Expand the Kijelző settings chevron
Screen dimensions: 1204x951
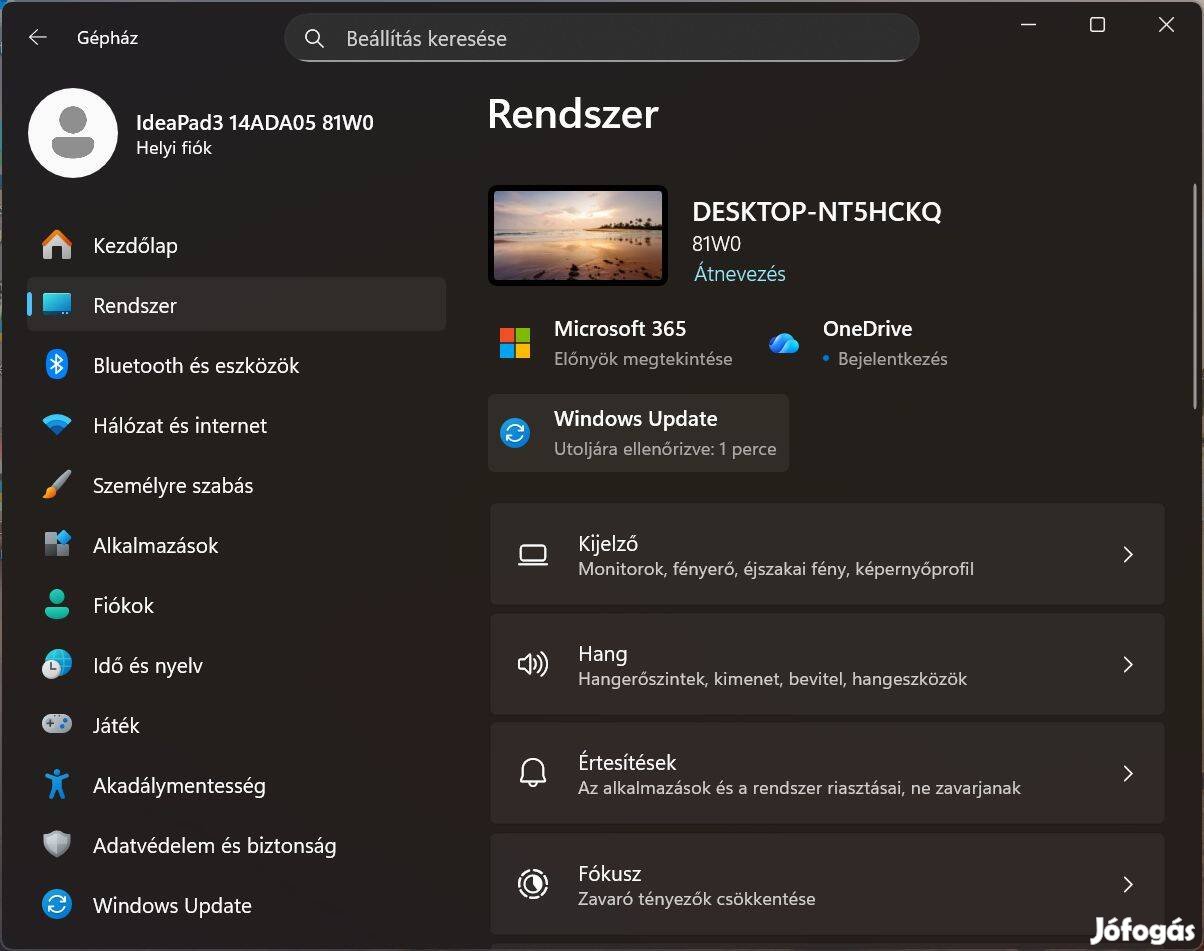[x=1128, y=554]
